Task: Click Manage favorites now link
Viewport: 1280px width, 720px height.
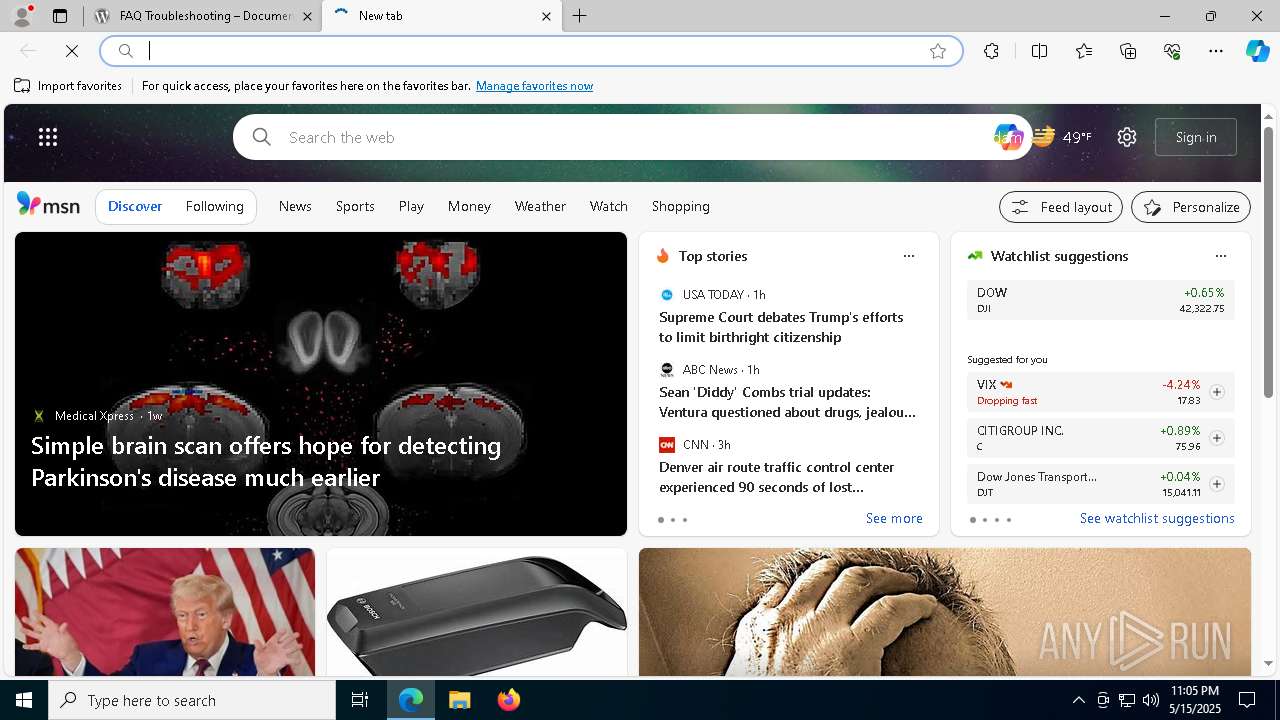Action: (534, 86)
